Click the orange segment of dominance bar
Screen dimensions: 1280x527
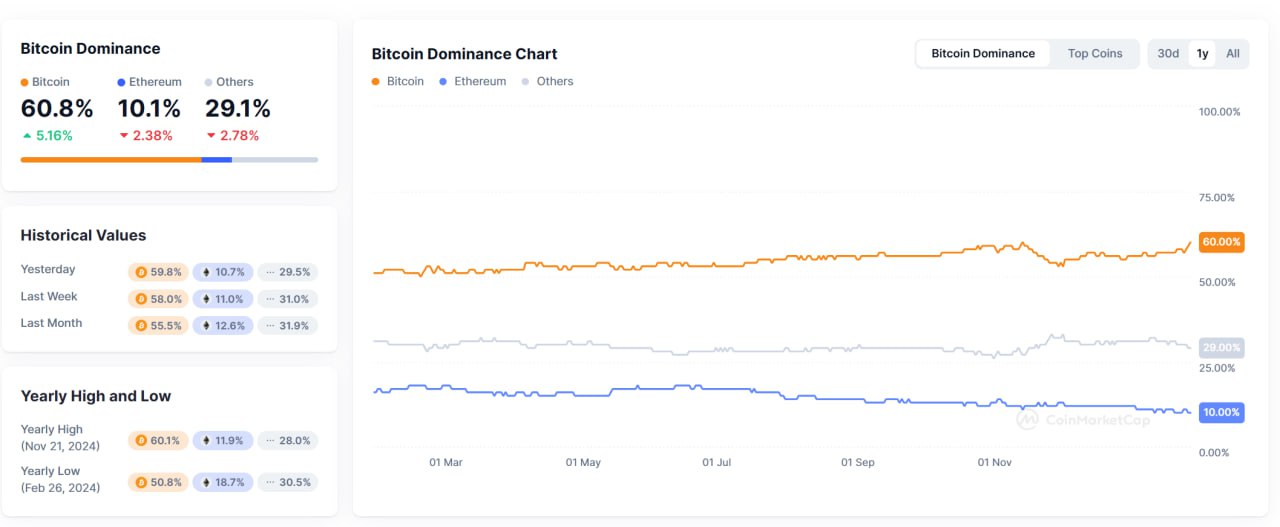coord(111,160)
